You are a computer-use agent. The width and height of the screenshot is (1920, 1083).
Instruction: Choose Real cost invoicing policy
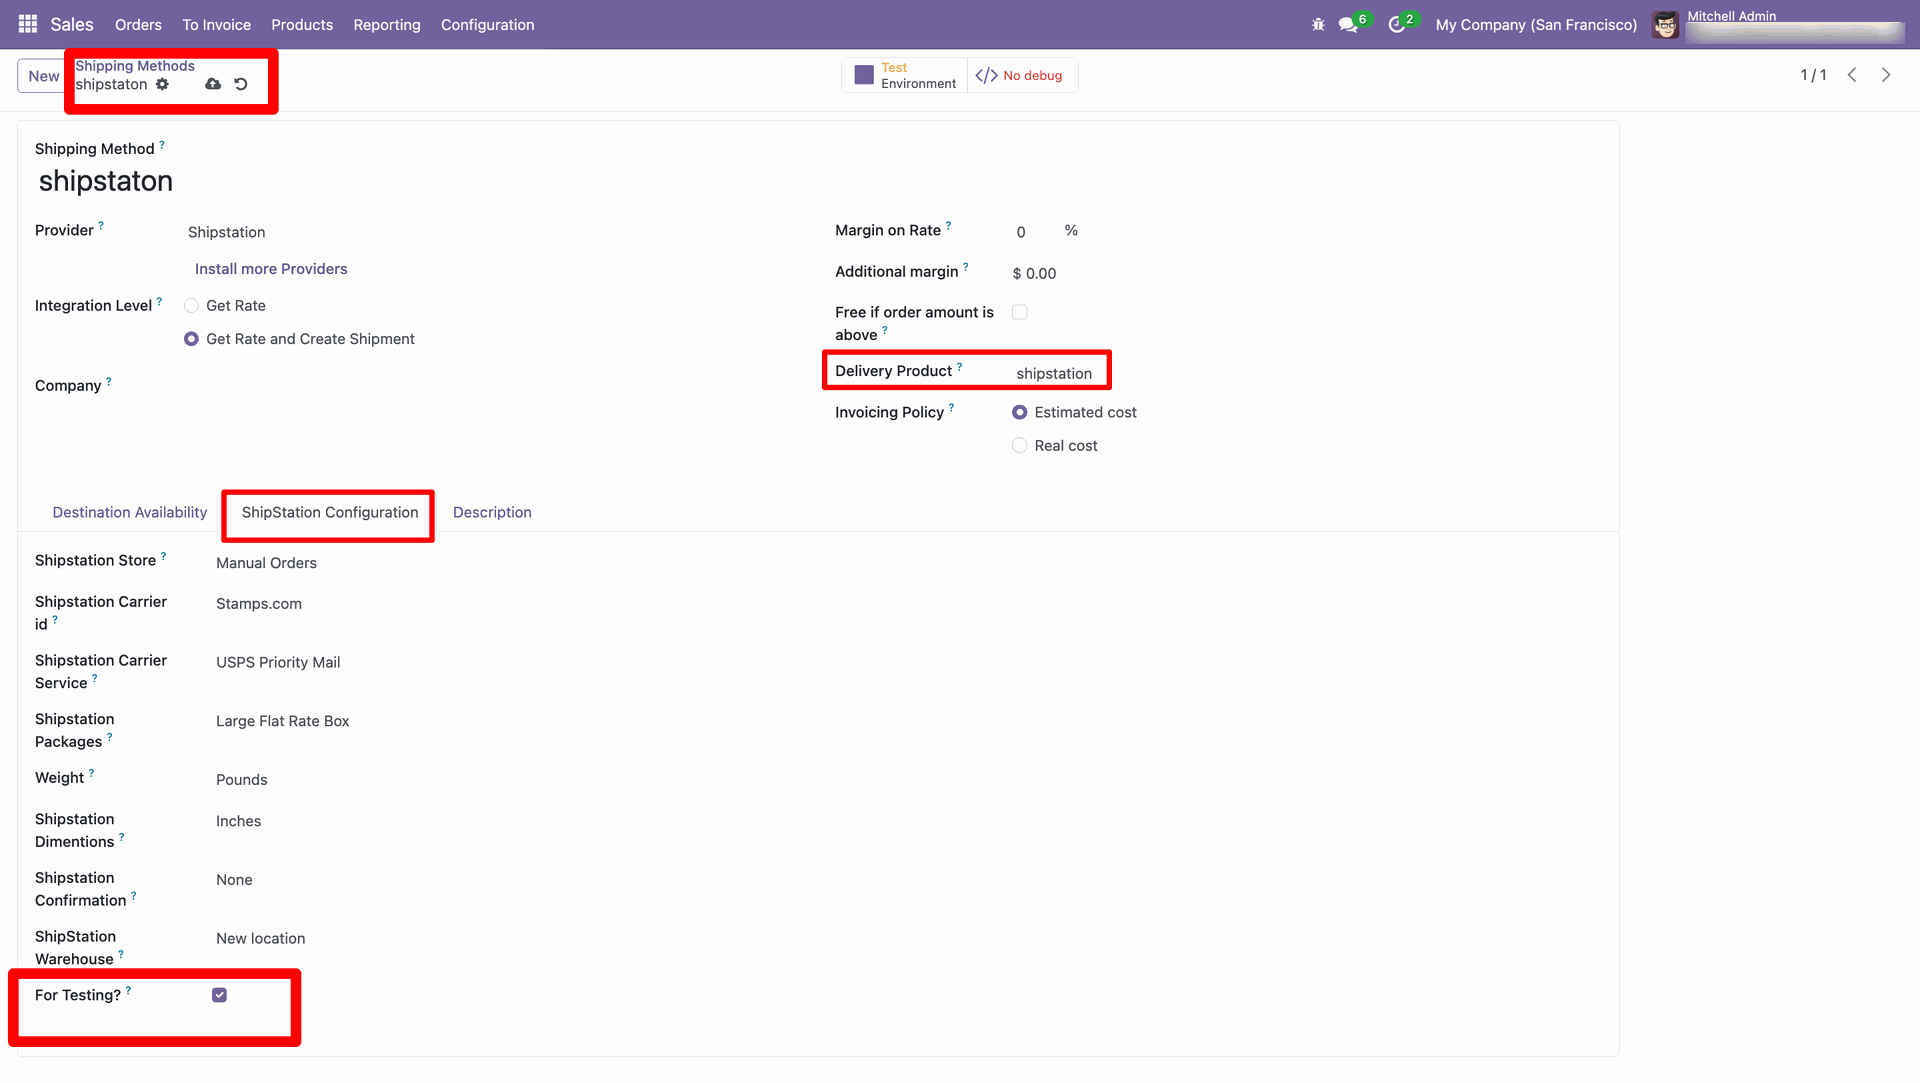click(1019, 446)
